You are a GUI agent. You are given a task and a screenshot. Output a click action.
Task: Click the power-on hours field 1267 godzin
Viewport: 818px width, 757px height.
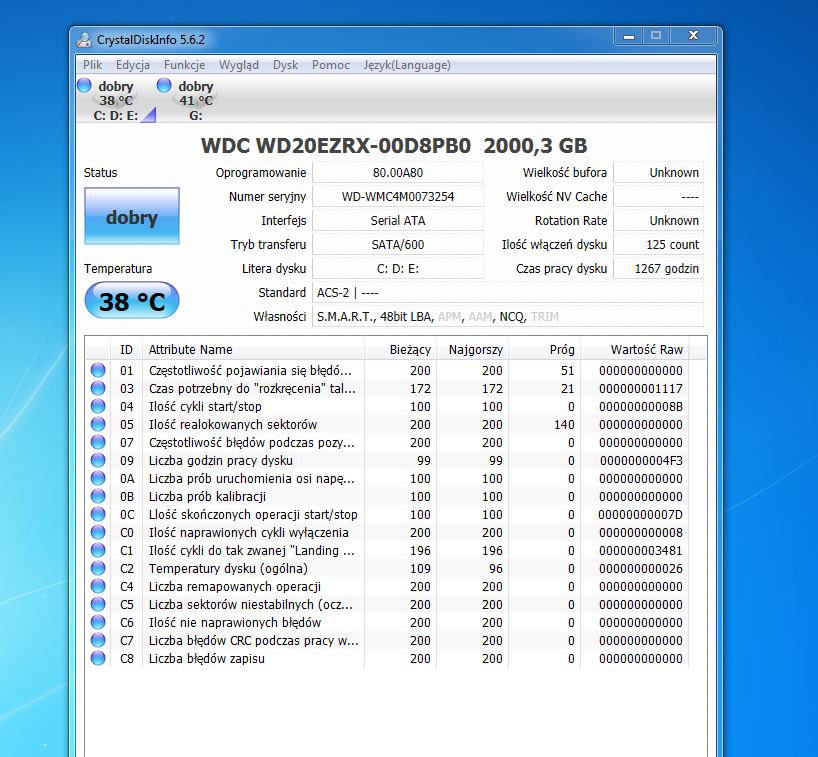(x=658, y=269)
